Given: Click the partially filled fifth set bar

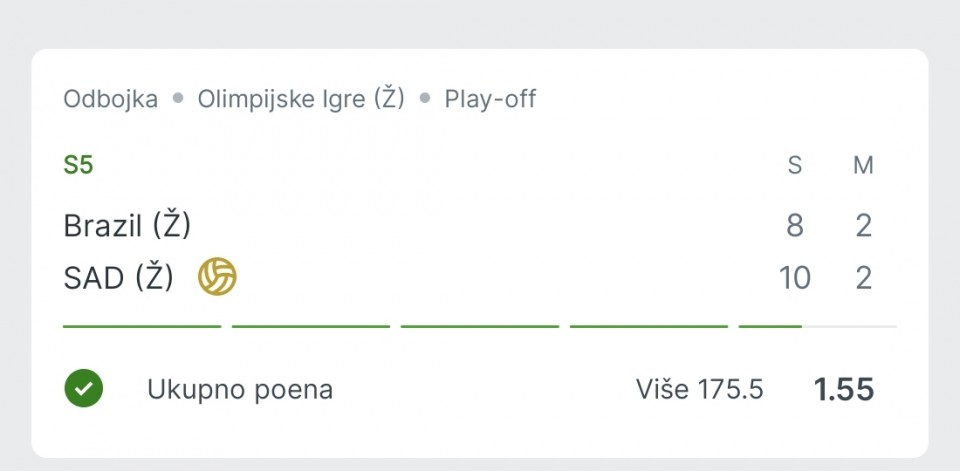Looking at the screenshot, I should click(818, 326).
